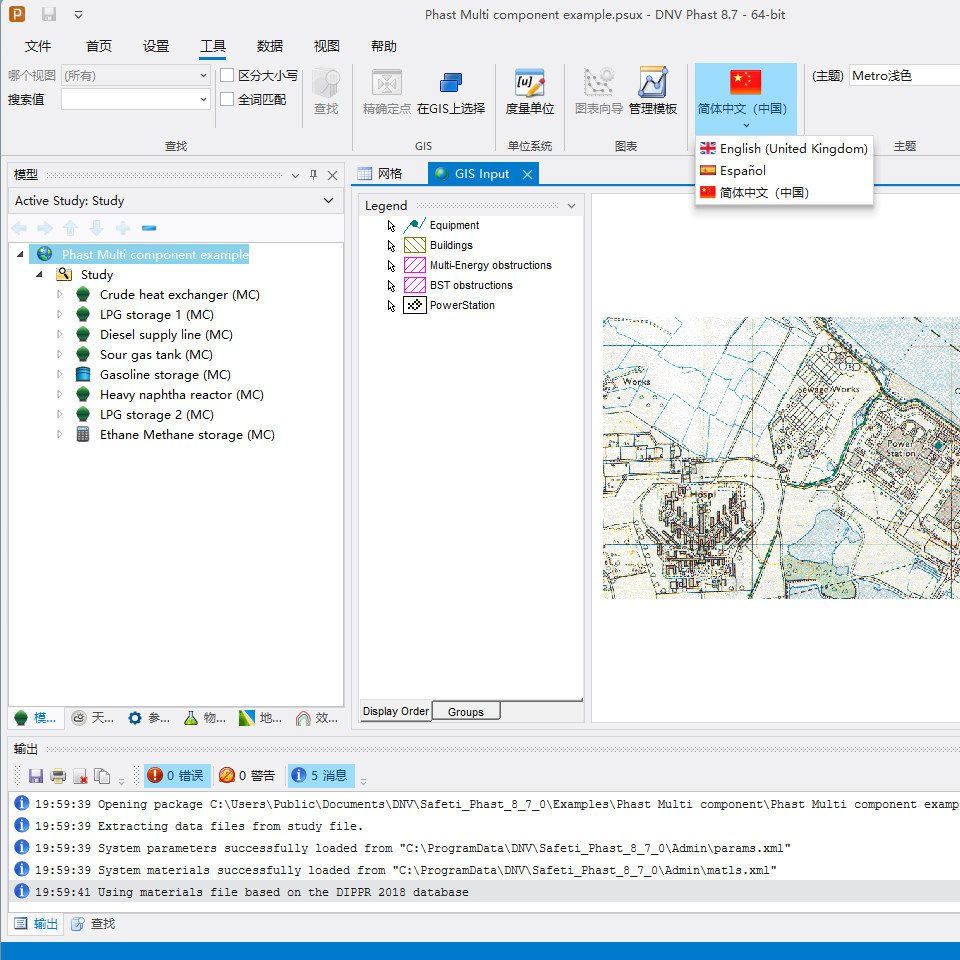This screenshot has width=960, height=960.
Task: Open the Active Study dropdown
Action: coord(328,201)
